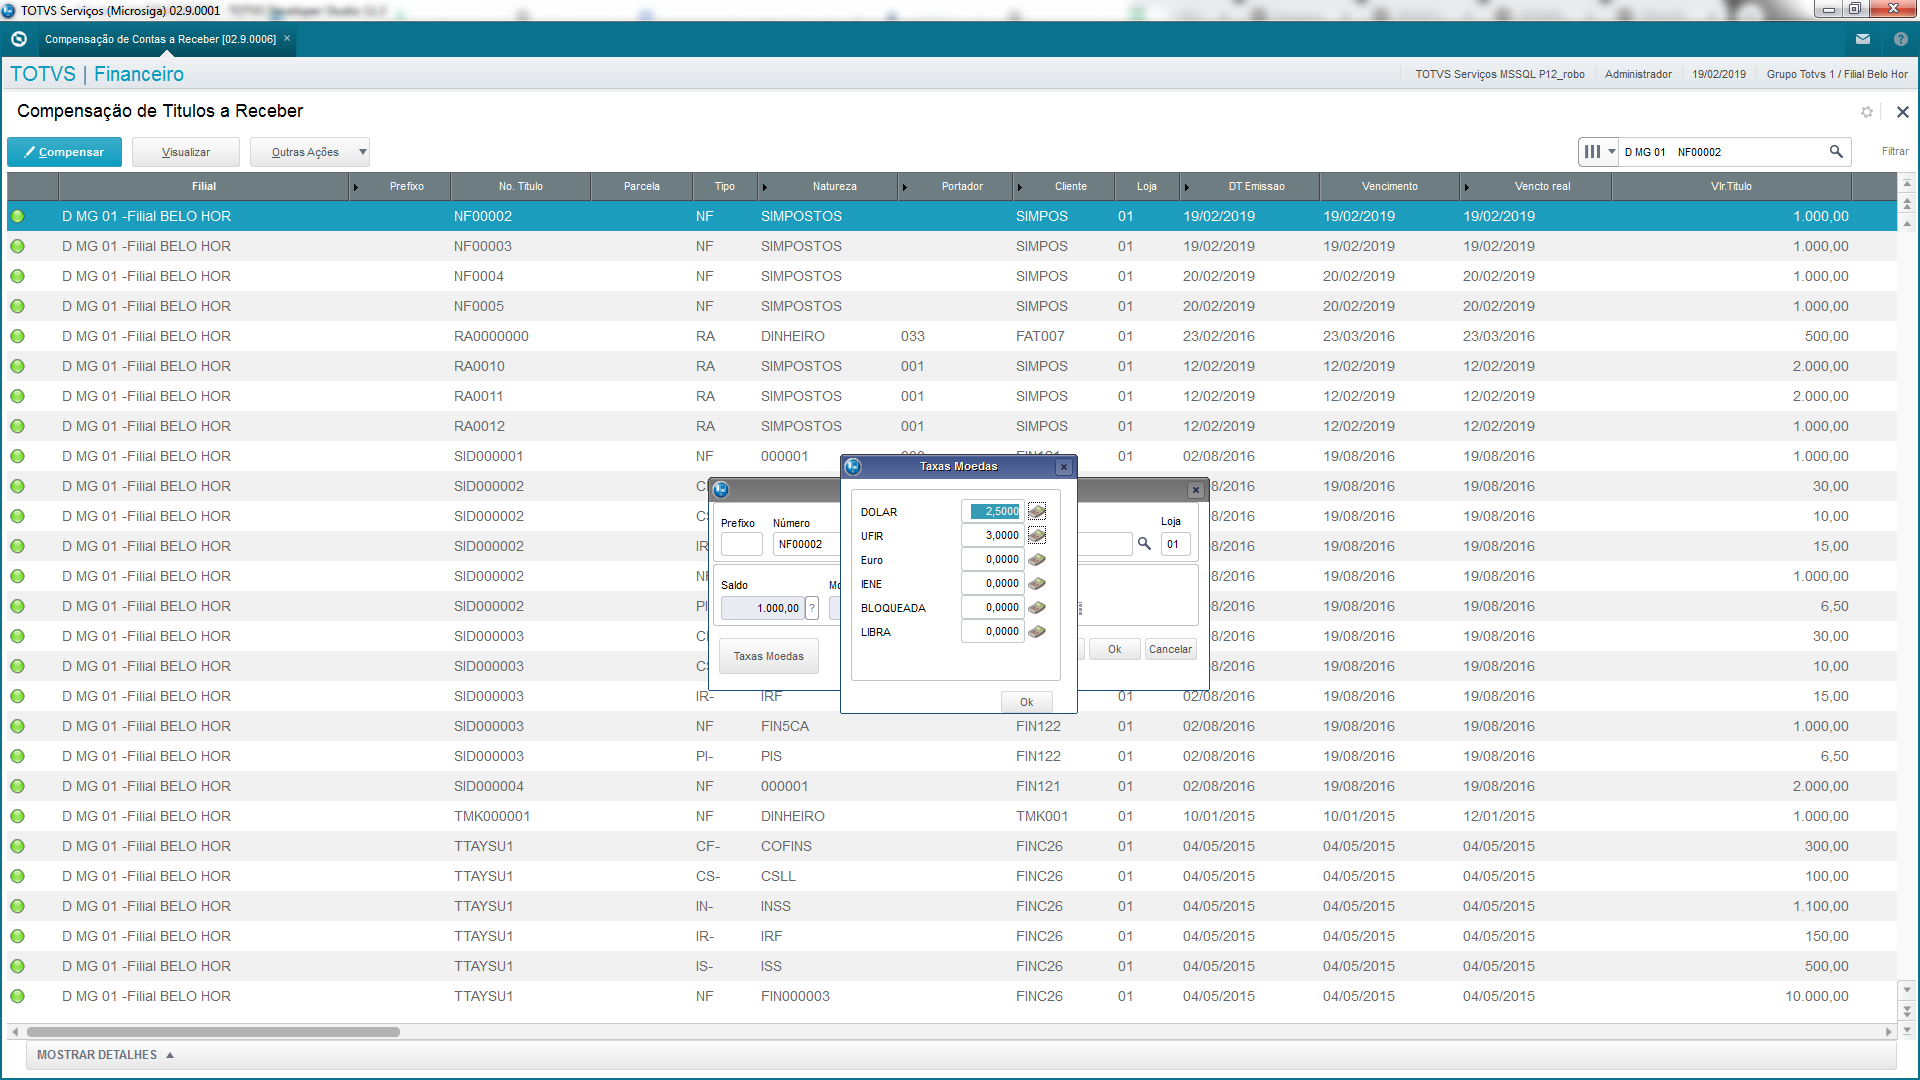Click the Visualizar button
Screen dimensions: 1920x1080
(x=186, y=152)
